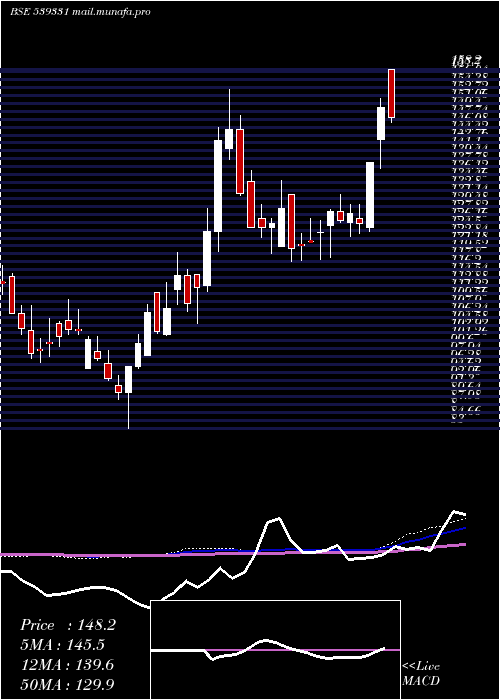Click the latest red candlestick at chart top
The width and height of the screenshot is (500, 700).
tap(392, 94)
